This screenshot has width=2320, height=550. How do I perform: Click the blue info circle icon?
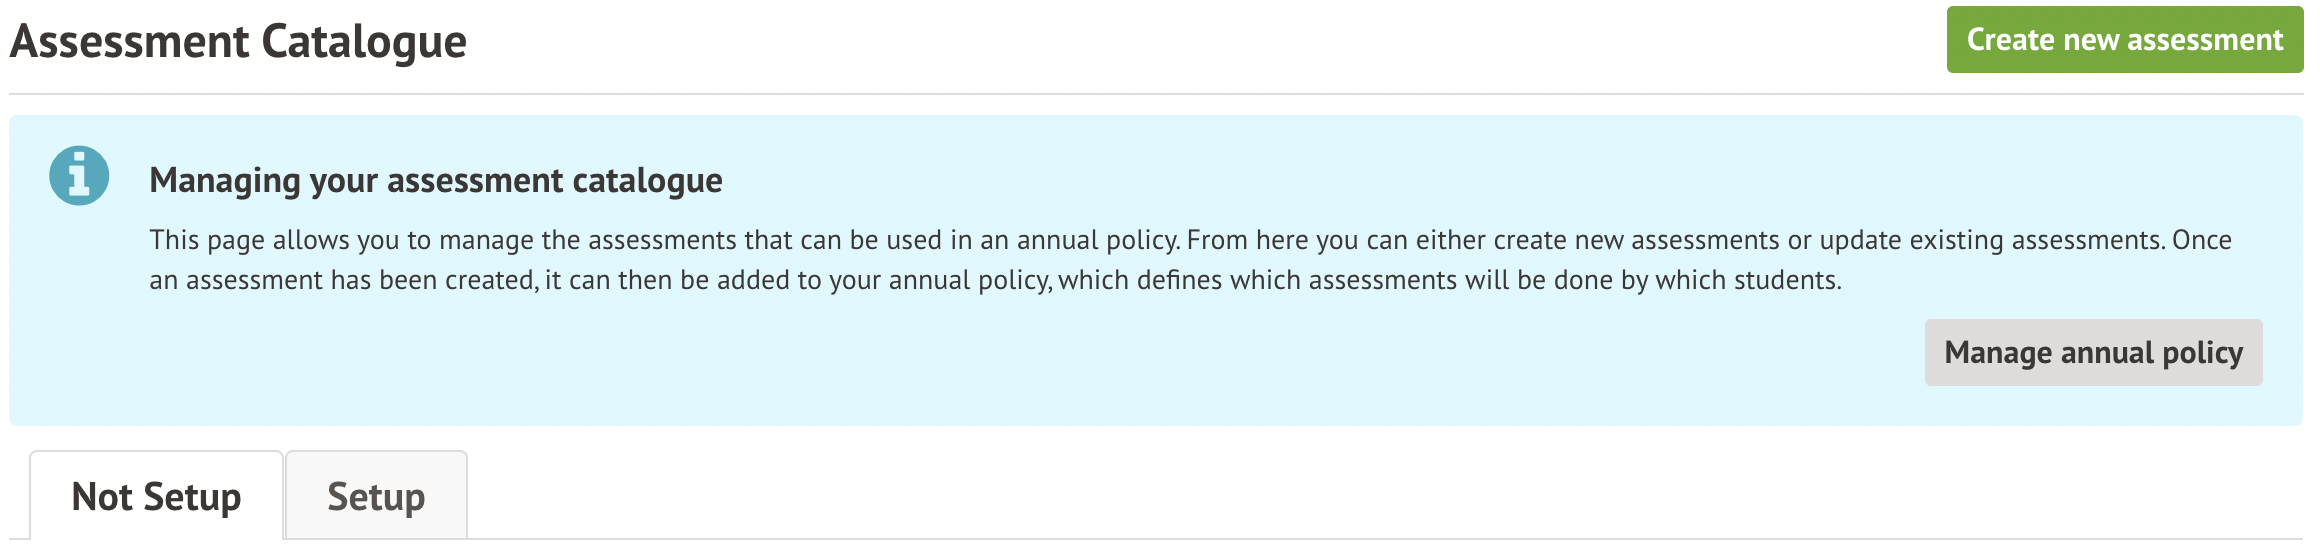[79, 176]
